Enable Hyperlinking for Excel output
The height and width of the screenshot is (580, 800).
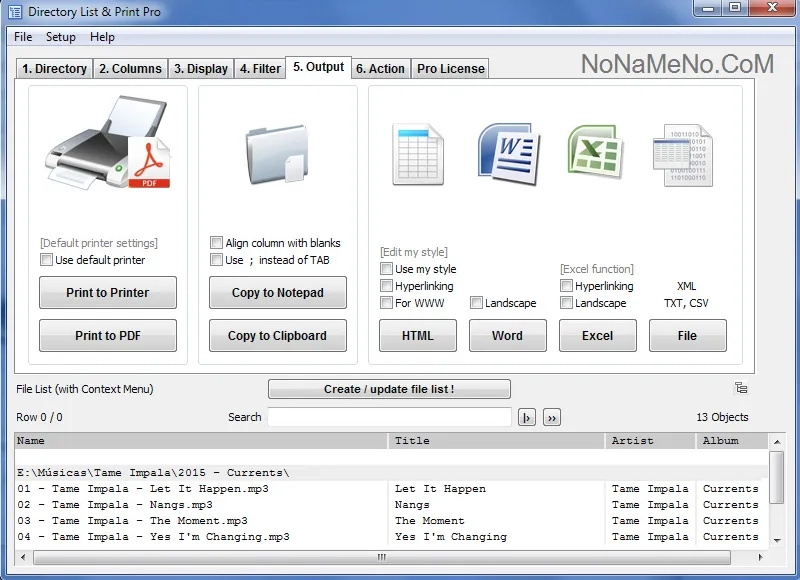(x=566, y=286)
